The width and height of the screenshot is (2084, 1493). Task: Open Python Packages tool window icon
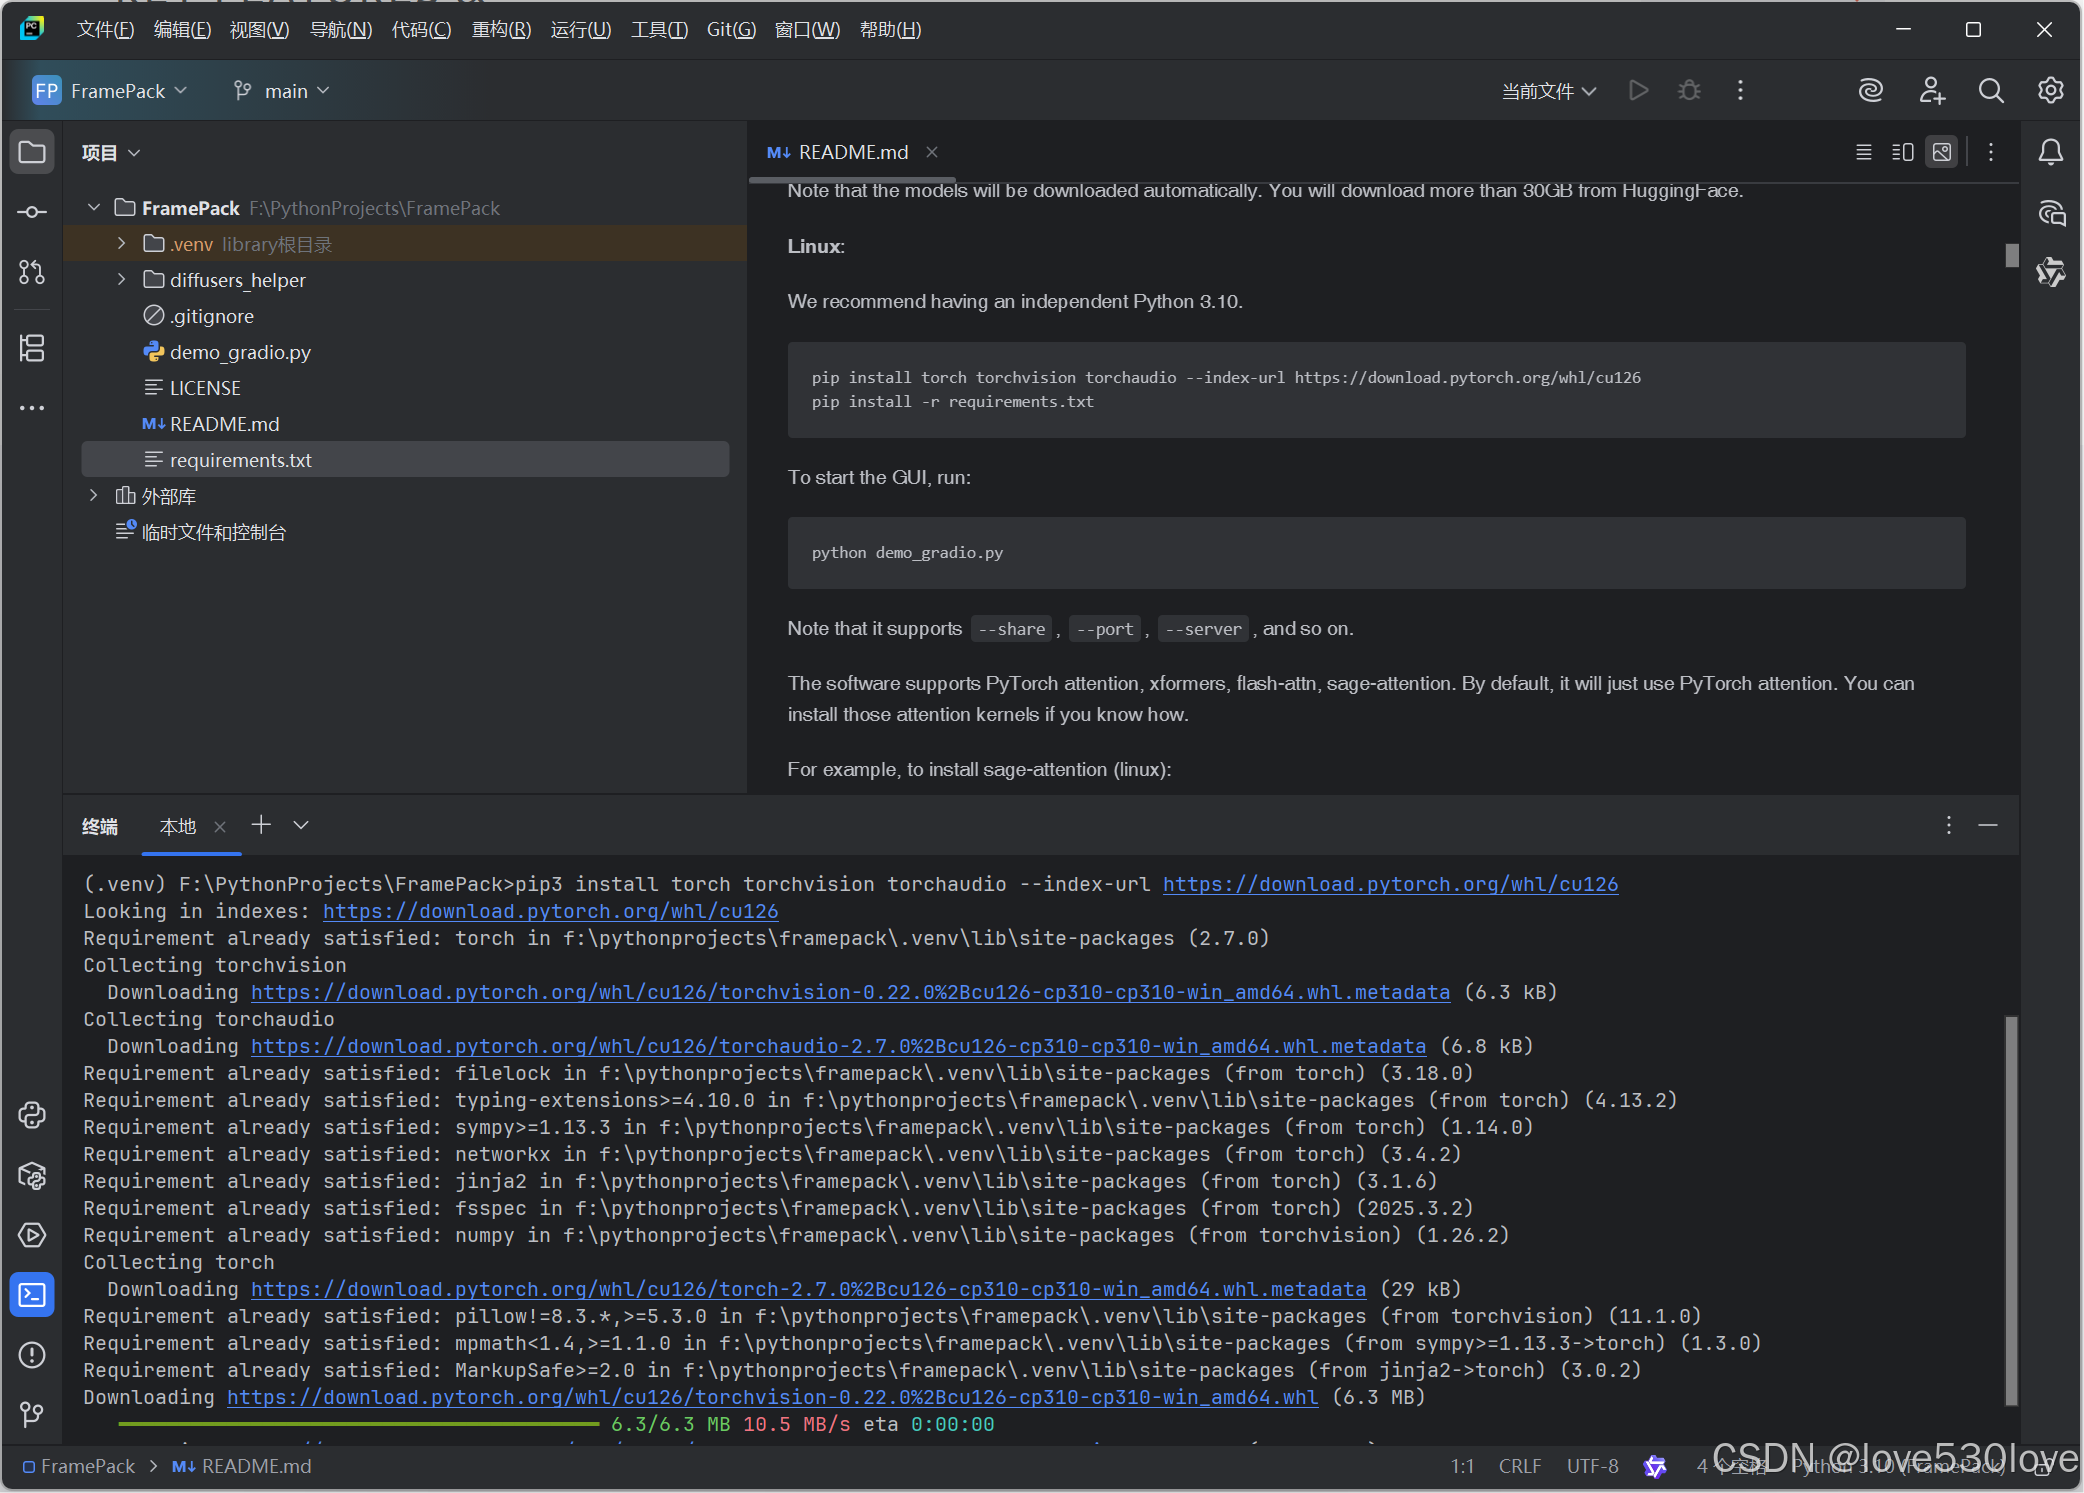32,1175
